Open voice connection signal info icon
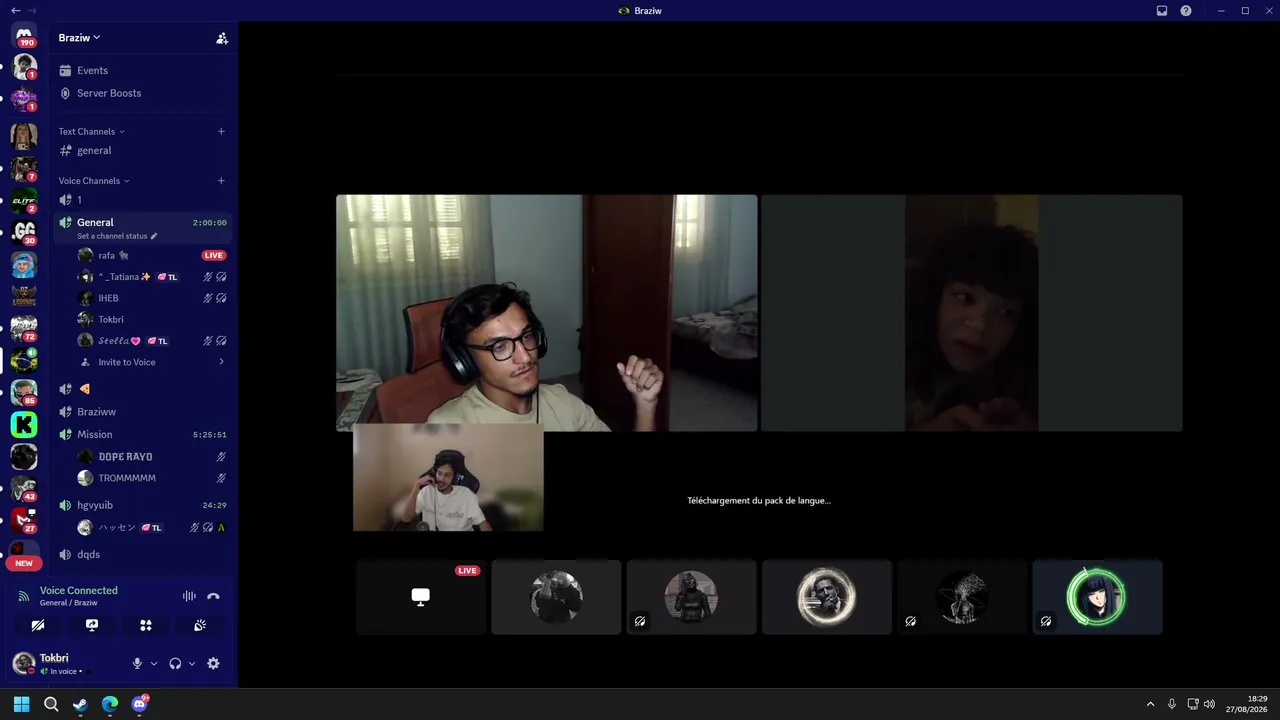Image resolution: width=1280 pixels, height=720 pixels. (x=24, y=596)
